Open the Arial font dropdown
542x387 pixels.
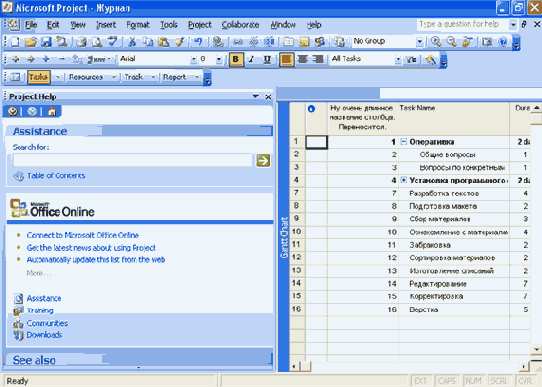194,59
